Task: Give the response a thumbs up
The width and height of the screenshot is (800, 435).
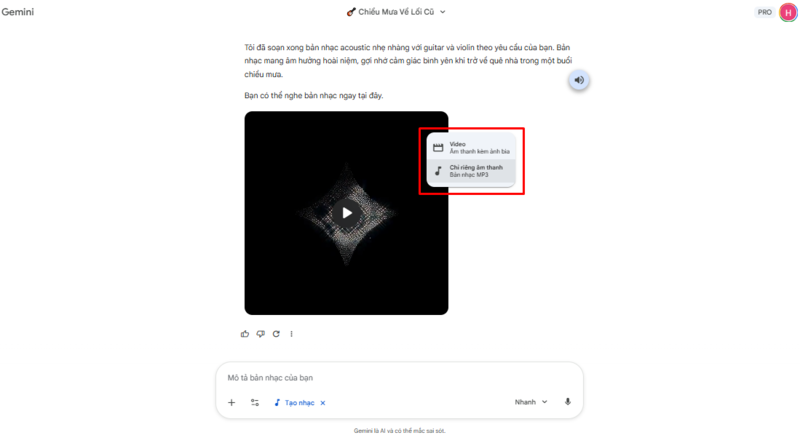Action: (245, 334)
